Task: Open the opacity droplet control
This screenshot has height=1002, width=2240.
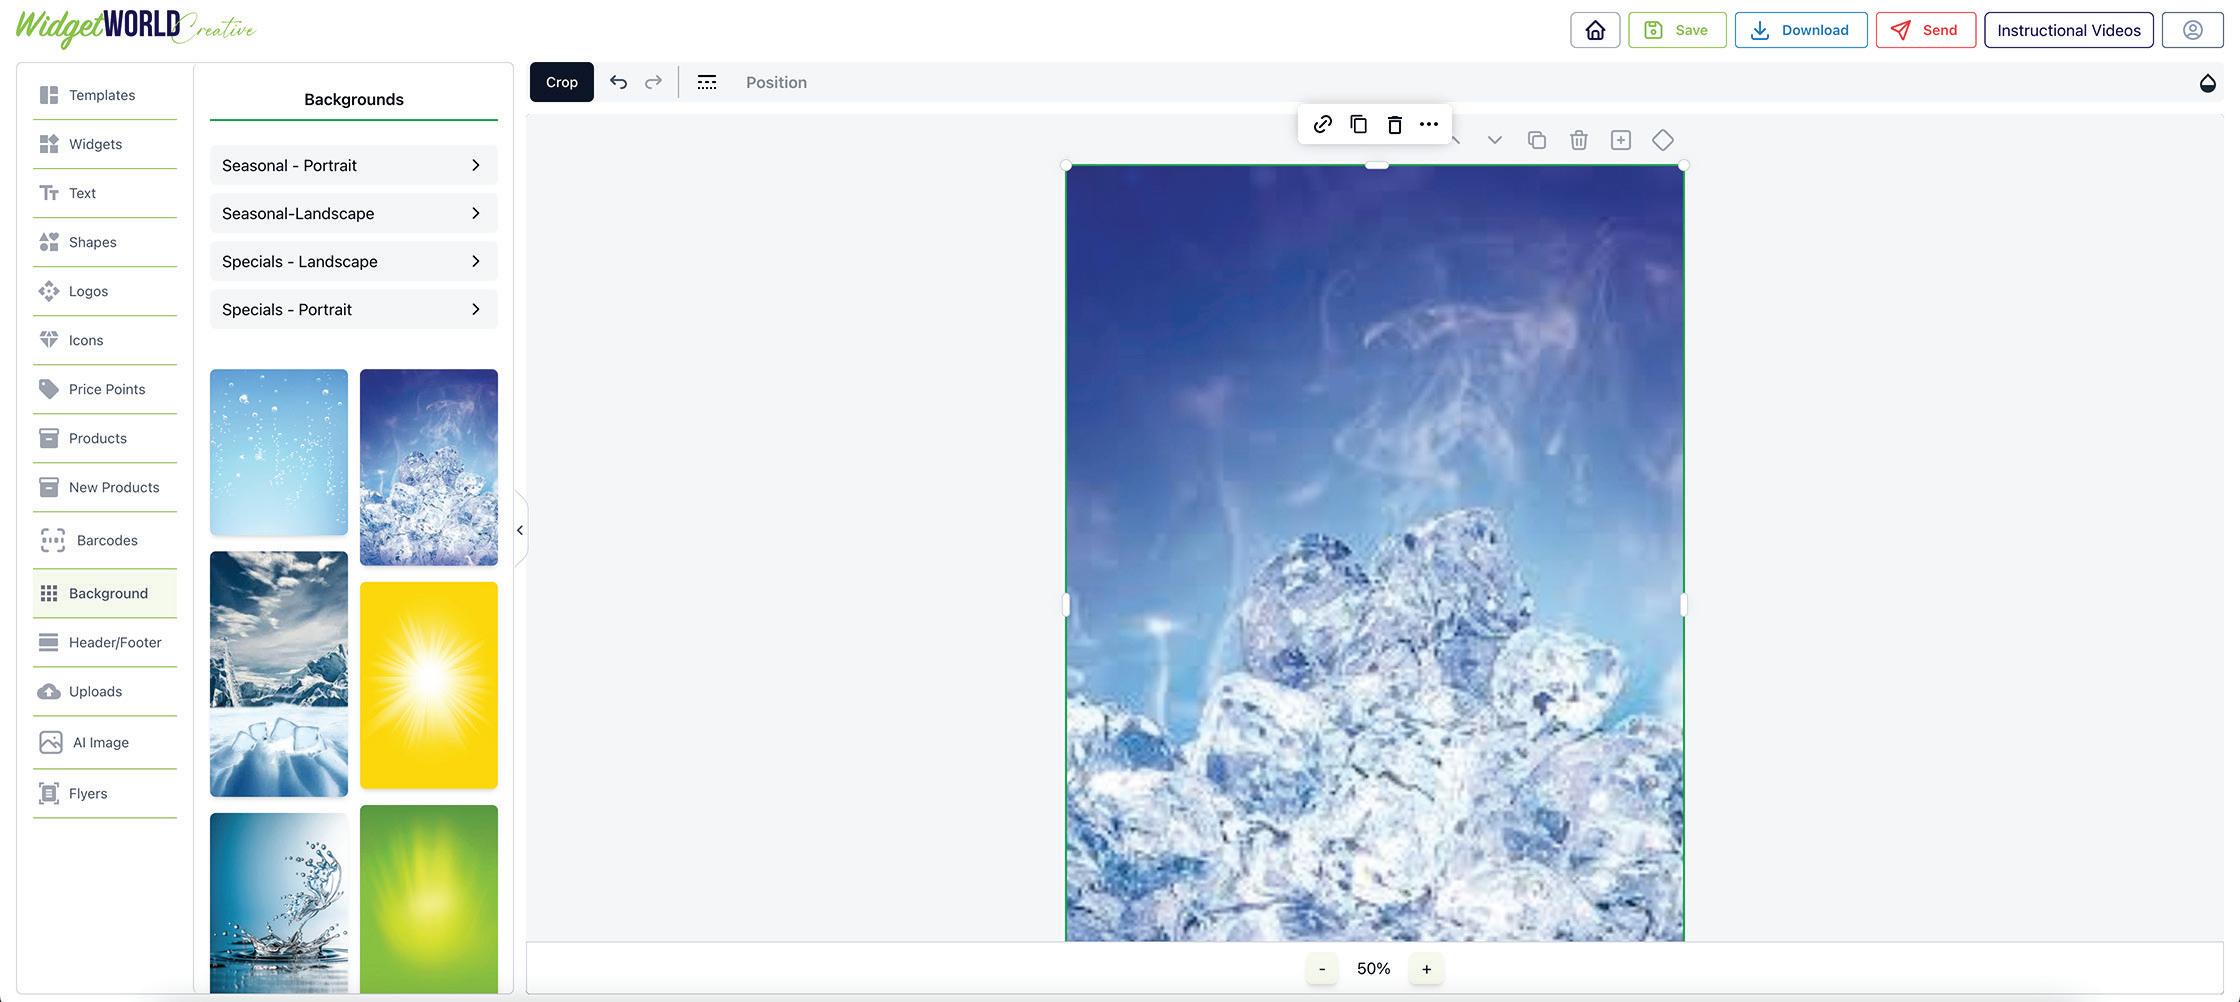Action: (2208, 83)
